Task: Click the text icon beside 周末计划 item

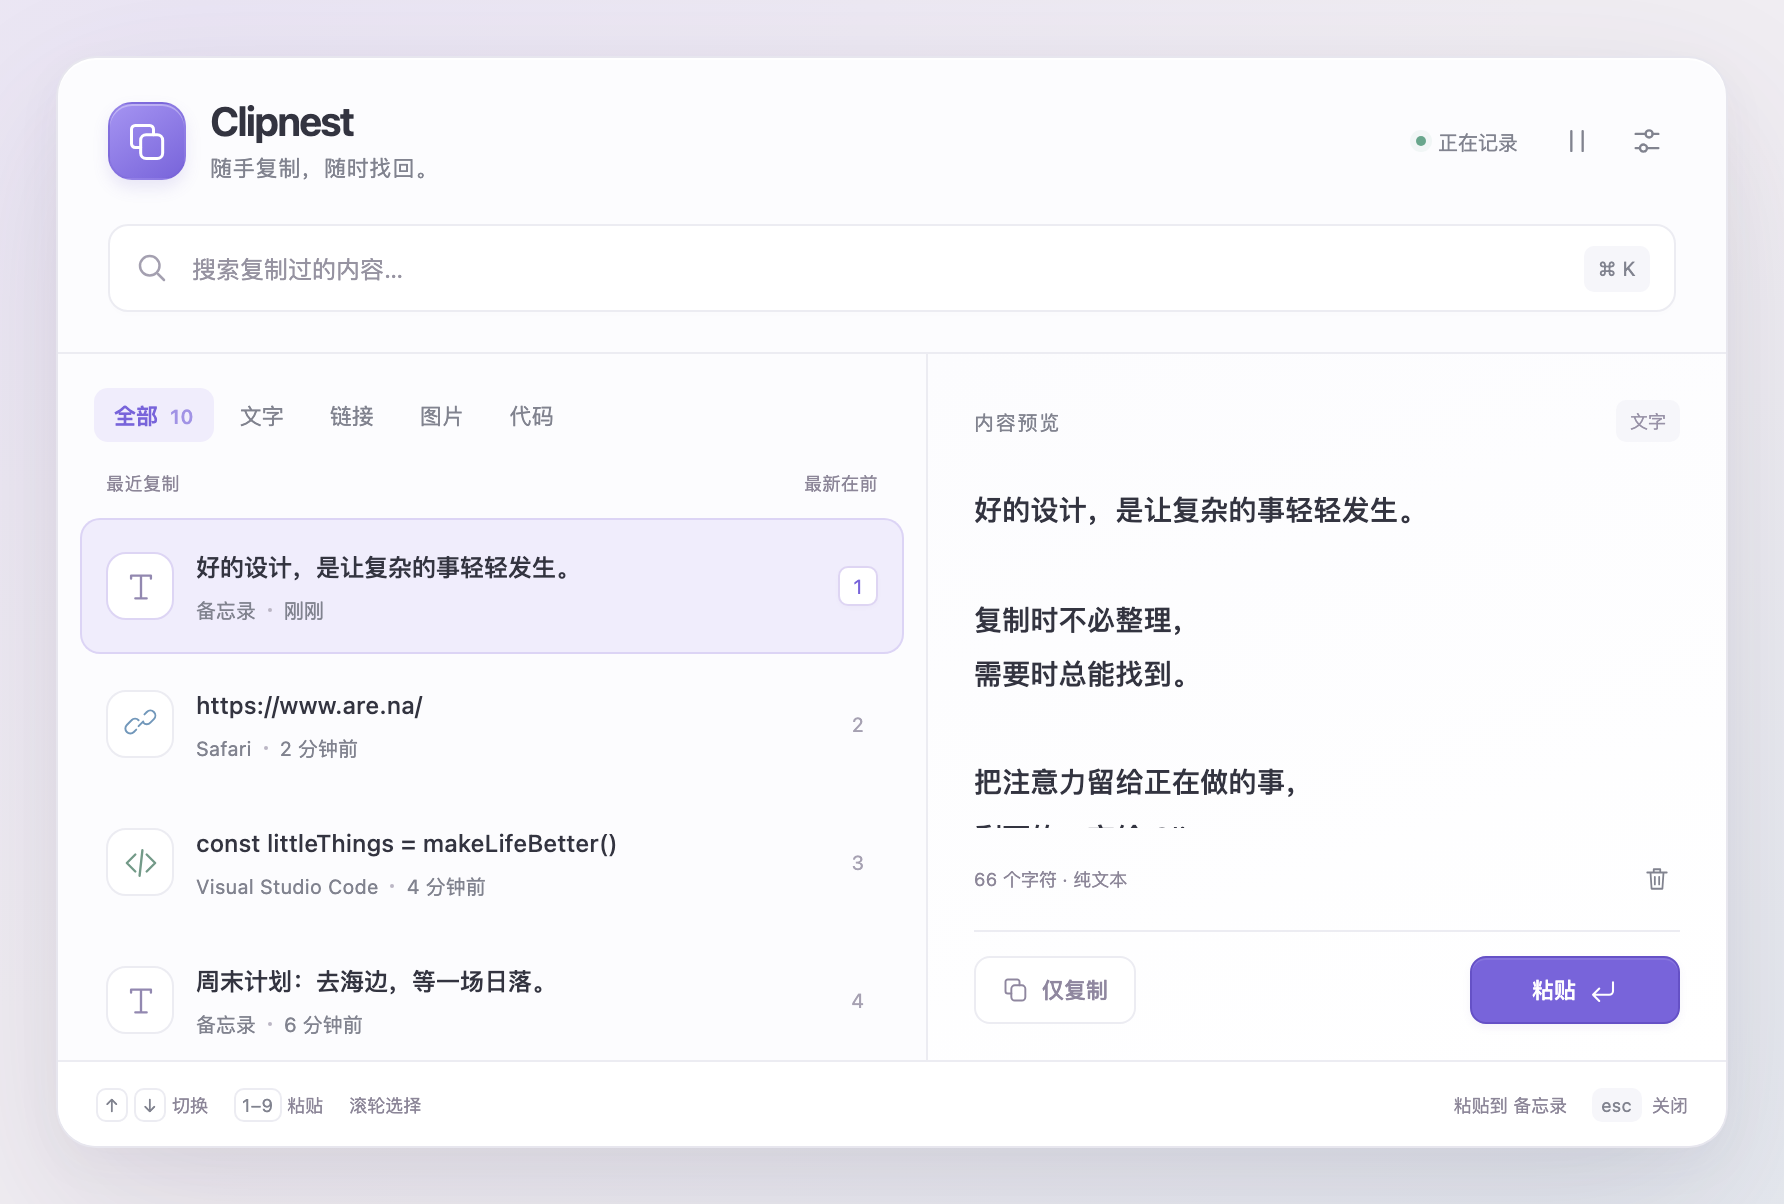Action: click(141, 1000)
